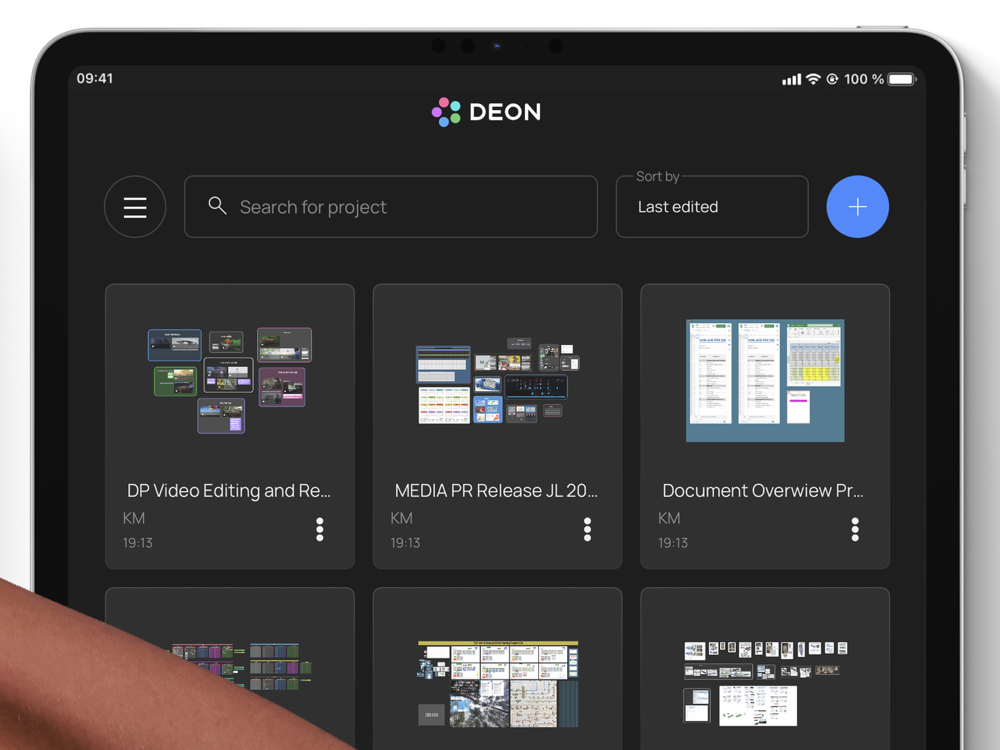Click KM label under MEDIA PR Release

(x=401, y=518)
